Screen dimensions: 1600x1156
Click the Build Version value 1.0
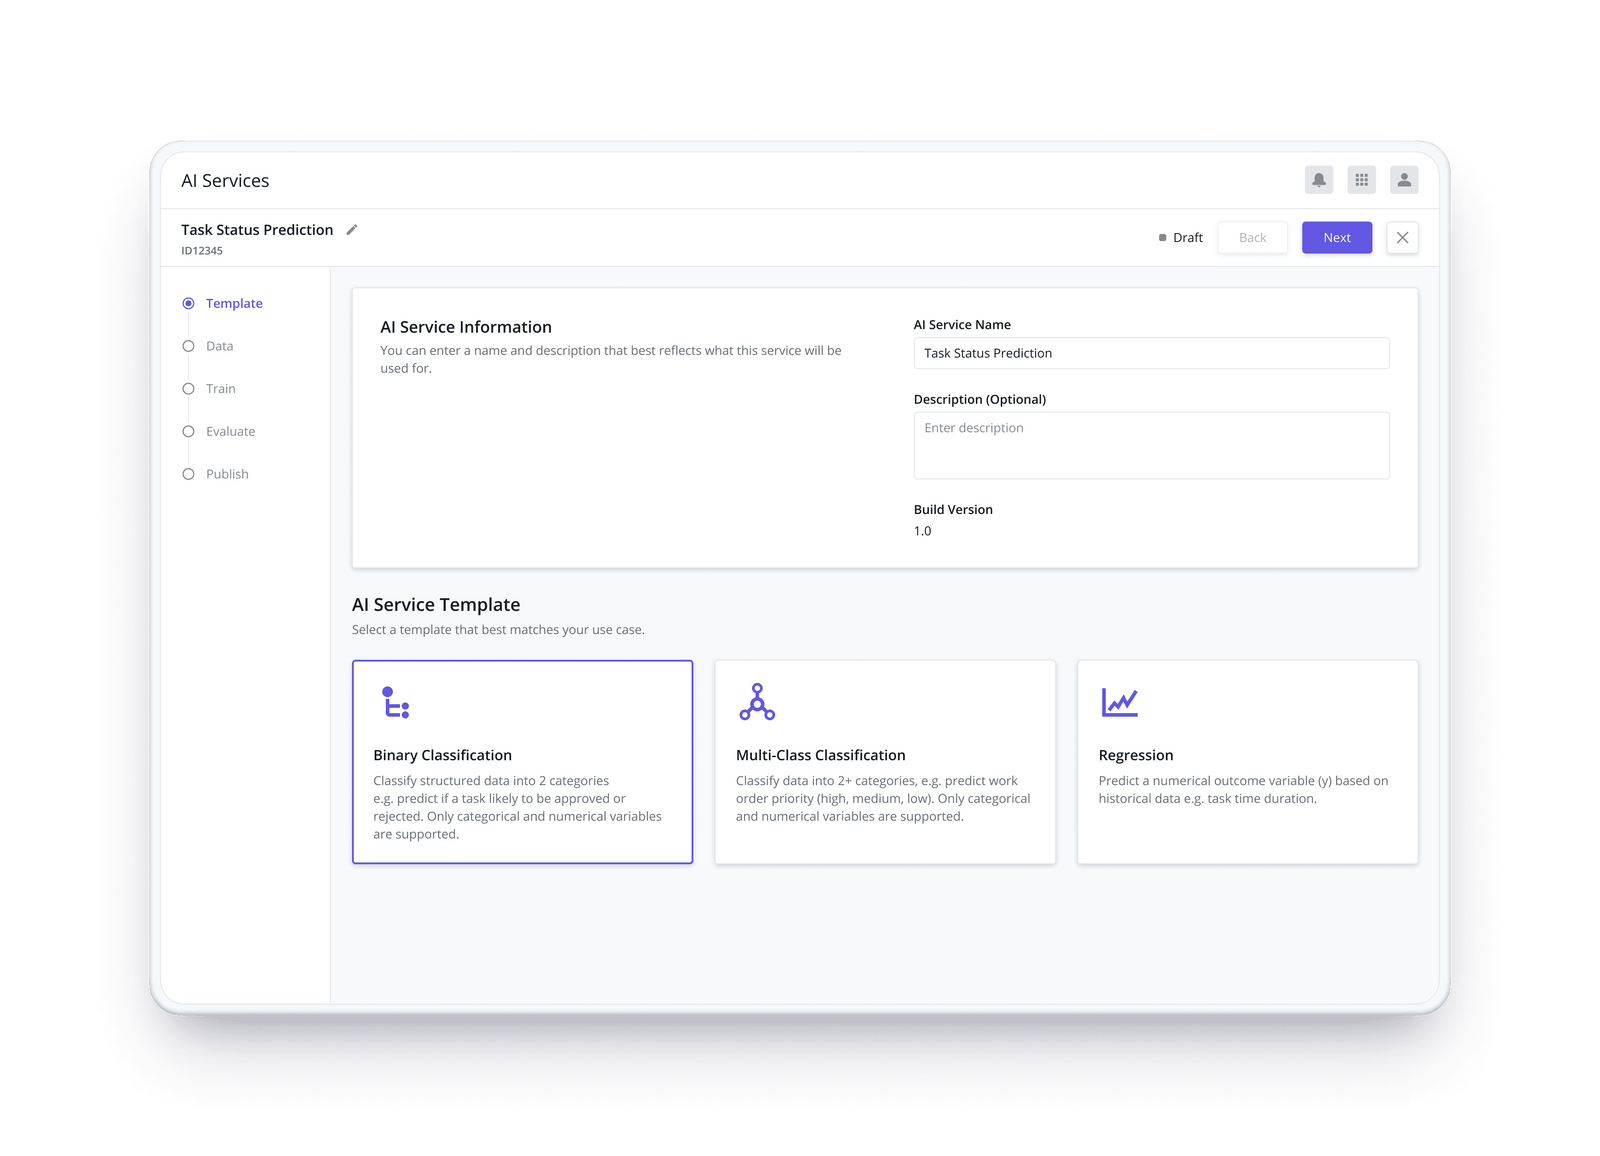922,531
